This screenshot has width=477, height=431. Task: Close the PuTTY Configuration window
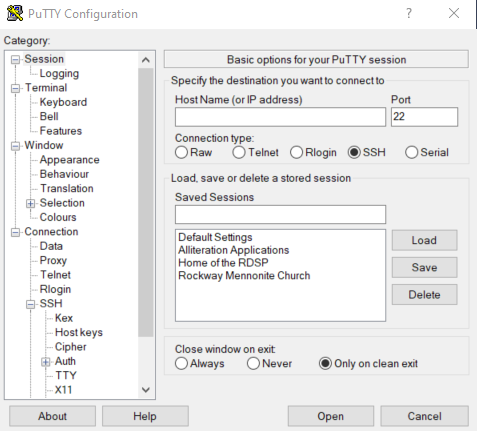click(x=454, y=13)
